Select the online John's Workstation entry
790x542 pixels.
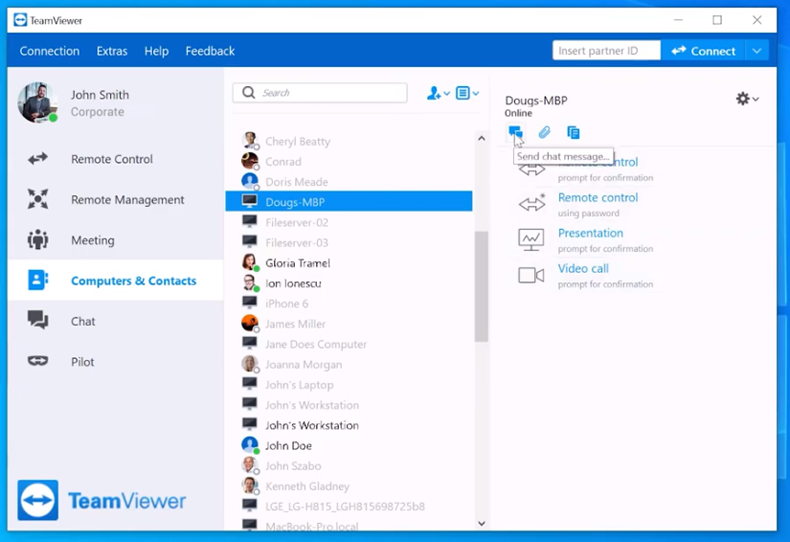click(349, 425)
